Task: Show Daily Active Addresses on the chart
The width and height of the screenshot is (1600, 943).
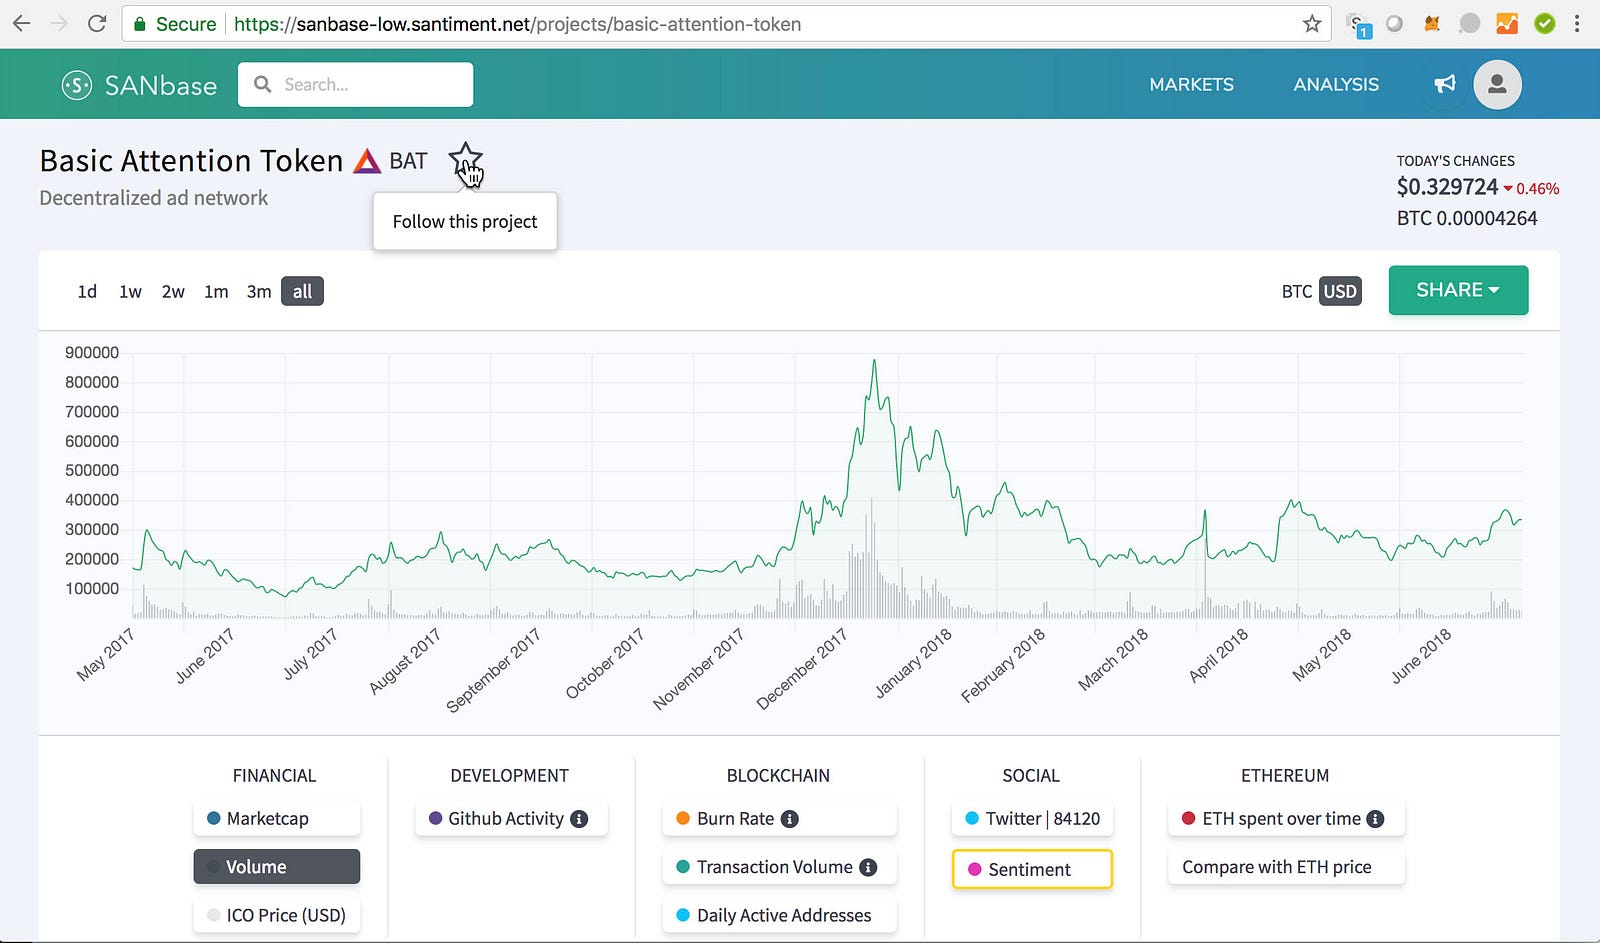Action: coord(780,915)
